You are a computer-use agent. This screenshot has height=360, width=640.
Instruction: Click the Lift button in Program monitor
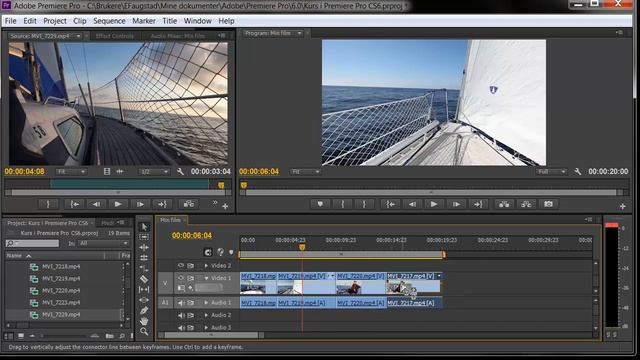click(504, 204)
